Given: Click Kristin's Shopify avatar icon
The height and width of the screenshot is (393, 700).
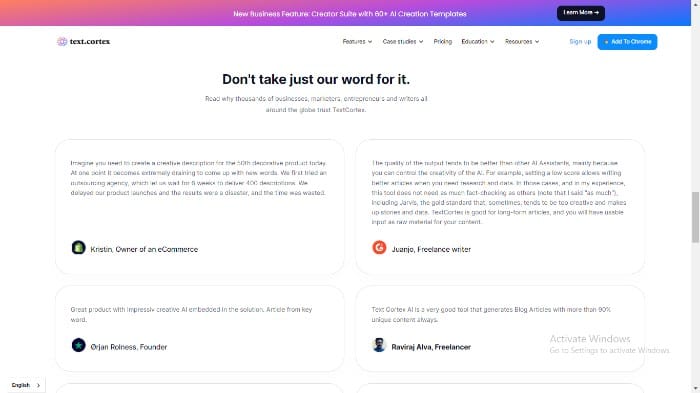Looking at the screenshot, I should tap(79, 247).
